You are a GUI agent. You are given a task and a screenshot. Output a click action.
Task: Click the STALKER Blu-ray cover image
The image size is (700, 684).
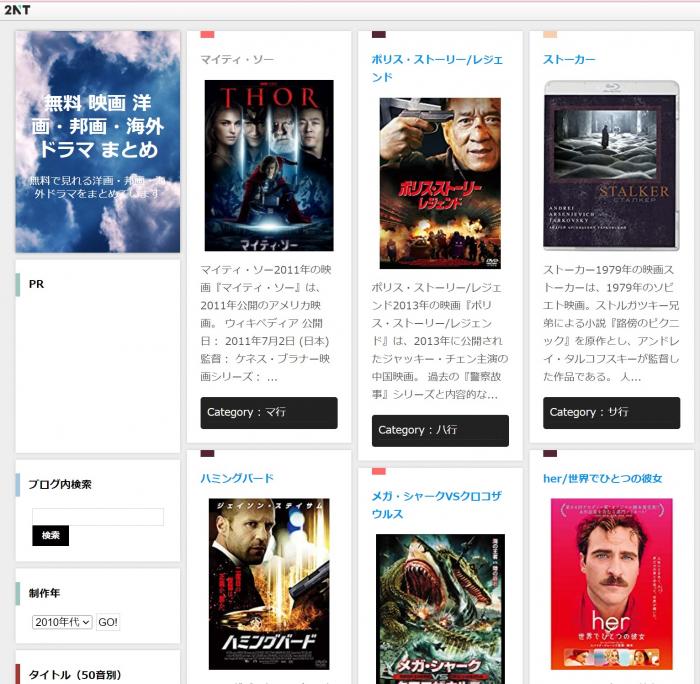click(x=611, y=166)
